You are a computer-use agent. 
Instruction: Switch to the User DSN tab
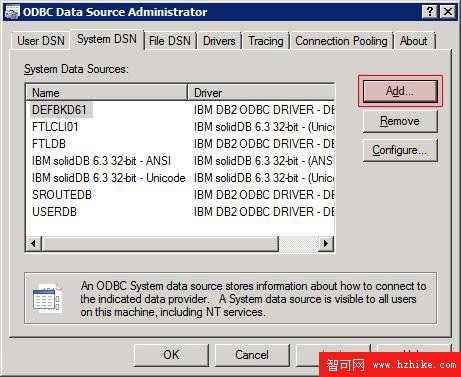[41, 41]
